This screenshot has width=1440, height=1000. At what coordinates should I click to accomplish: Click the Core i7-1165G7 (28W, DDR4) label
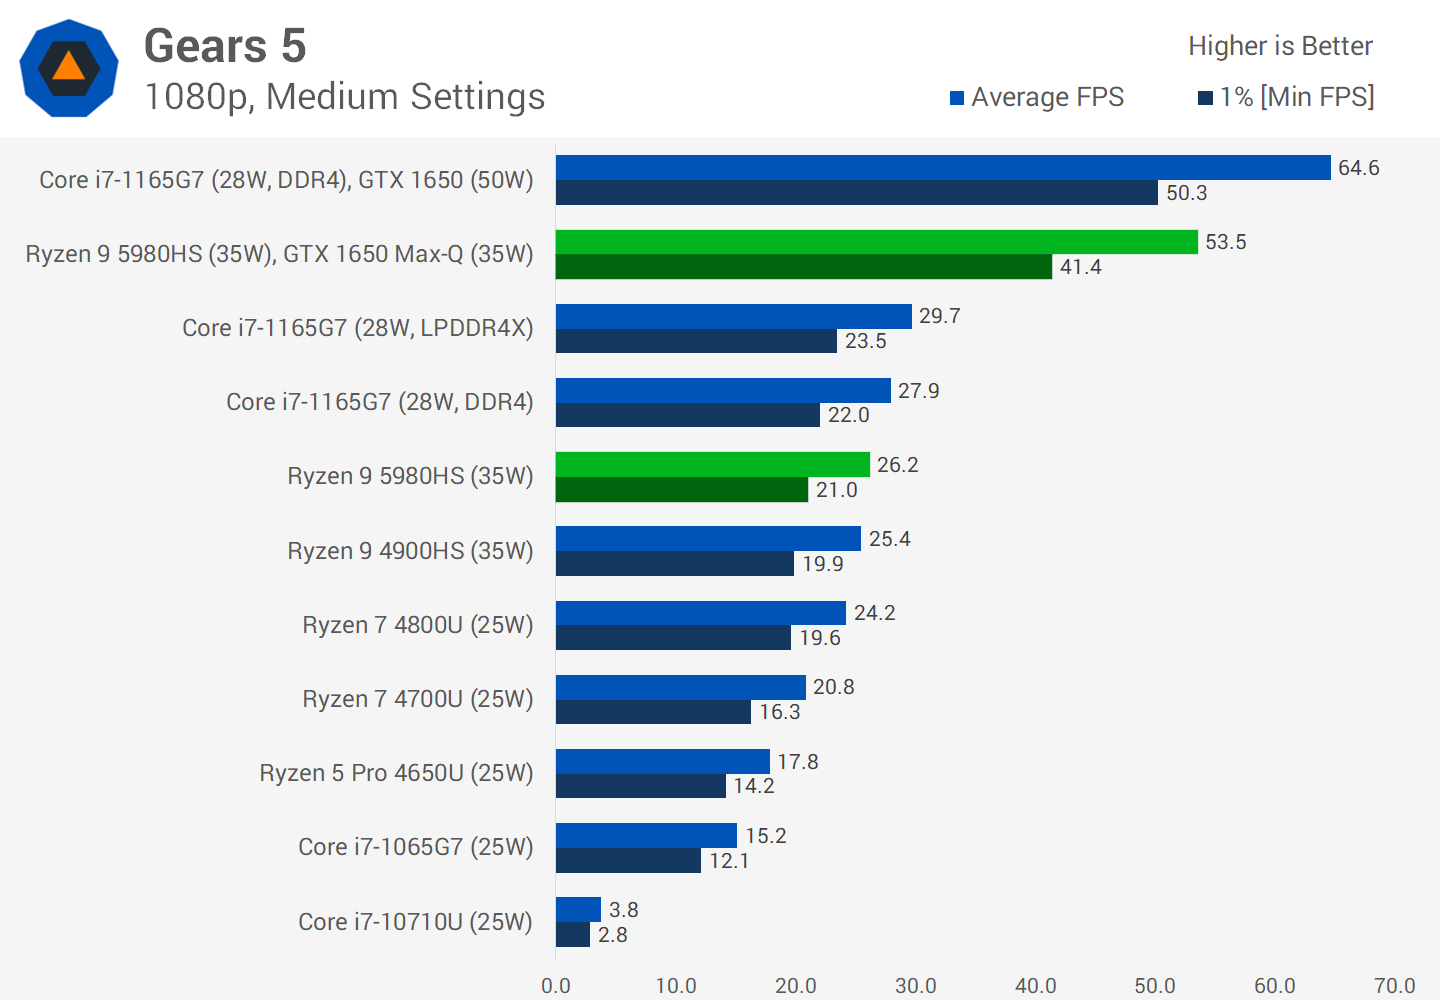[380, 402]
